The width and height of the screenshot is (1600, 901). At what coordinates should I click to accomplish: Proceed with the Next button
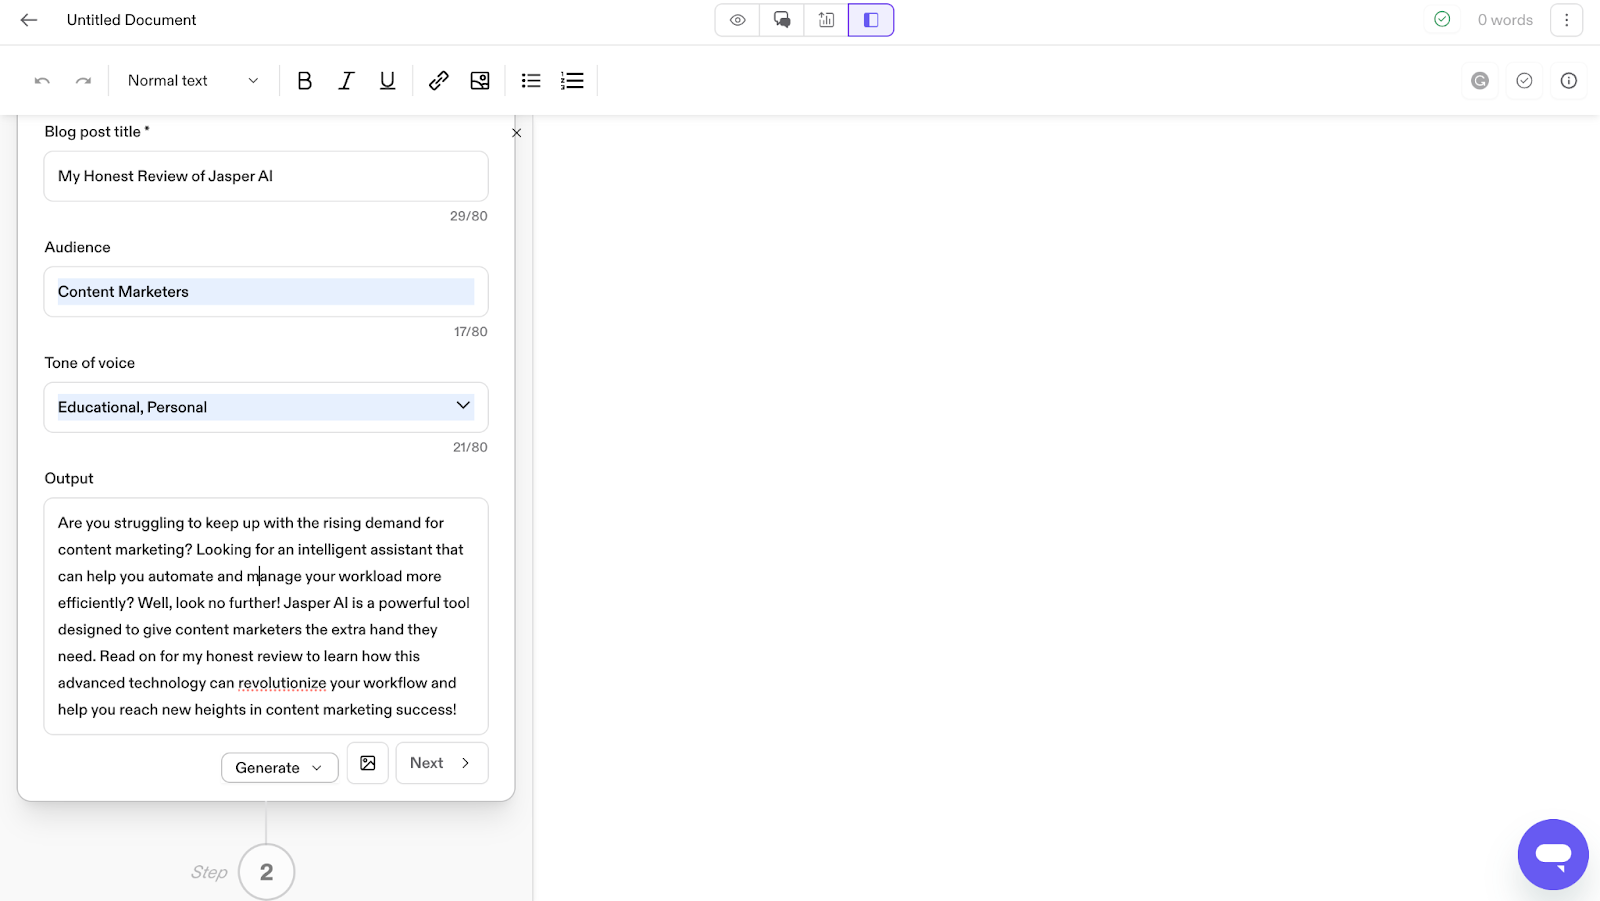(442, 763)
